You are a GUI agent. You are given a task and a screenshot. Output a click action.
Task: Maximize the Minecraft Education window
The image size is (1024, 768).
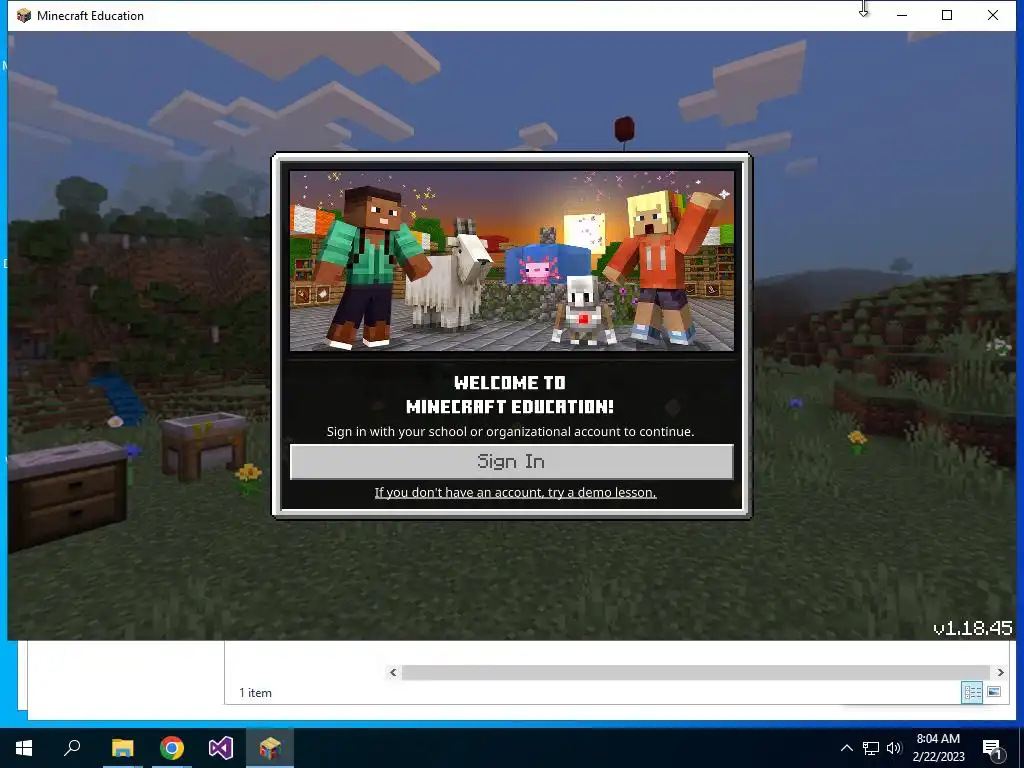coord(947,15)
